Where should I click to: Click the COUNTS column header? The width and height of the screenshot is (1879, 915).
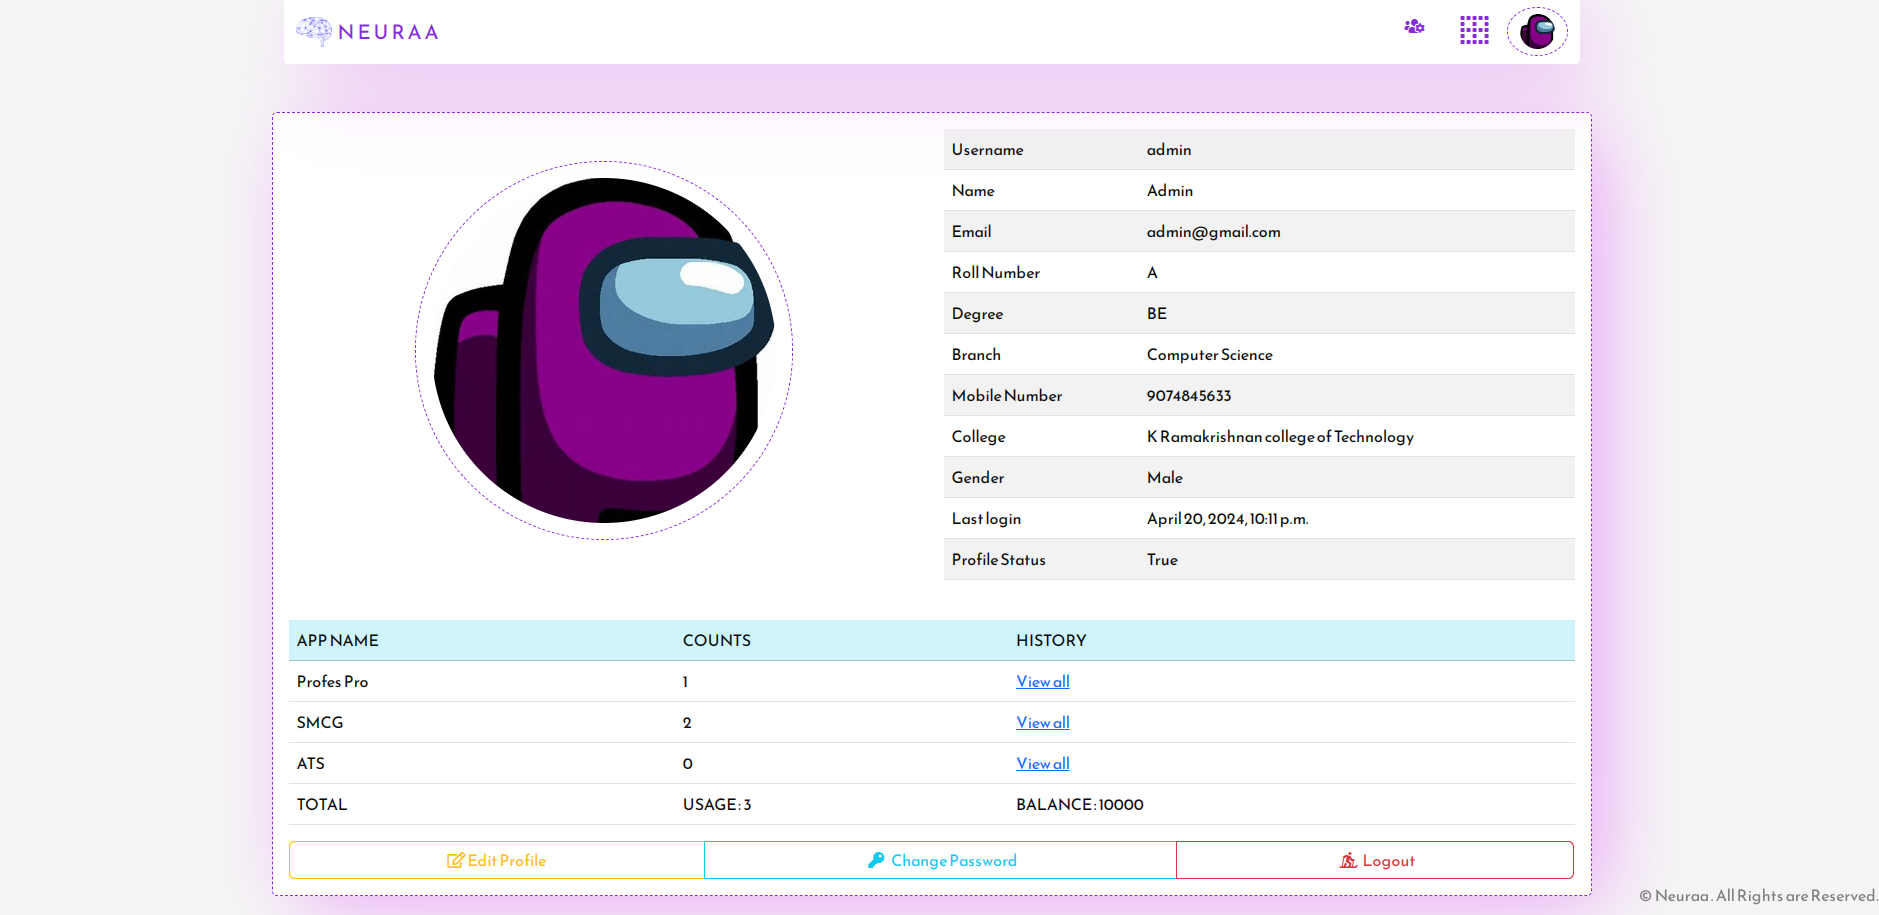[717, 641]
